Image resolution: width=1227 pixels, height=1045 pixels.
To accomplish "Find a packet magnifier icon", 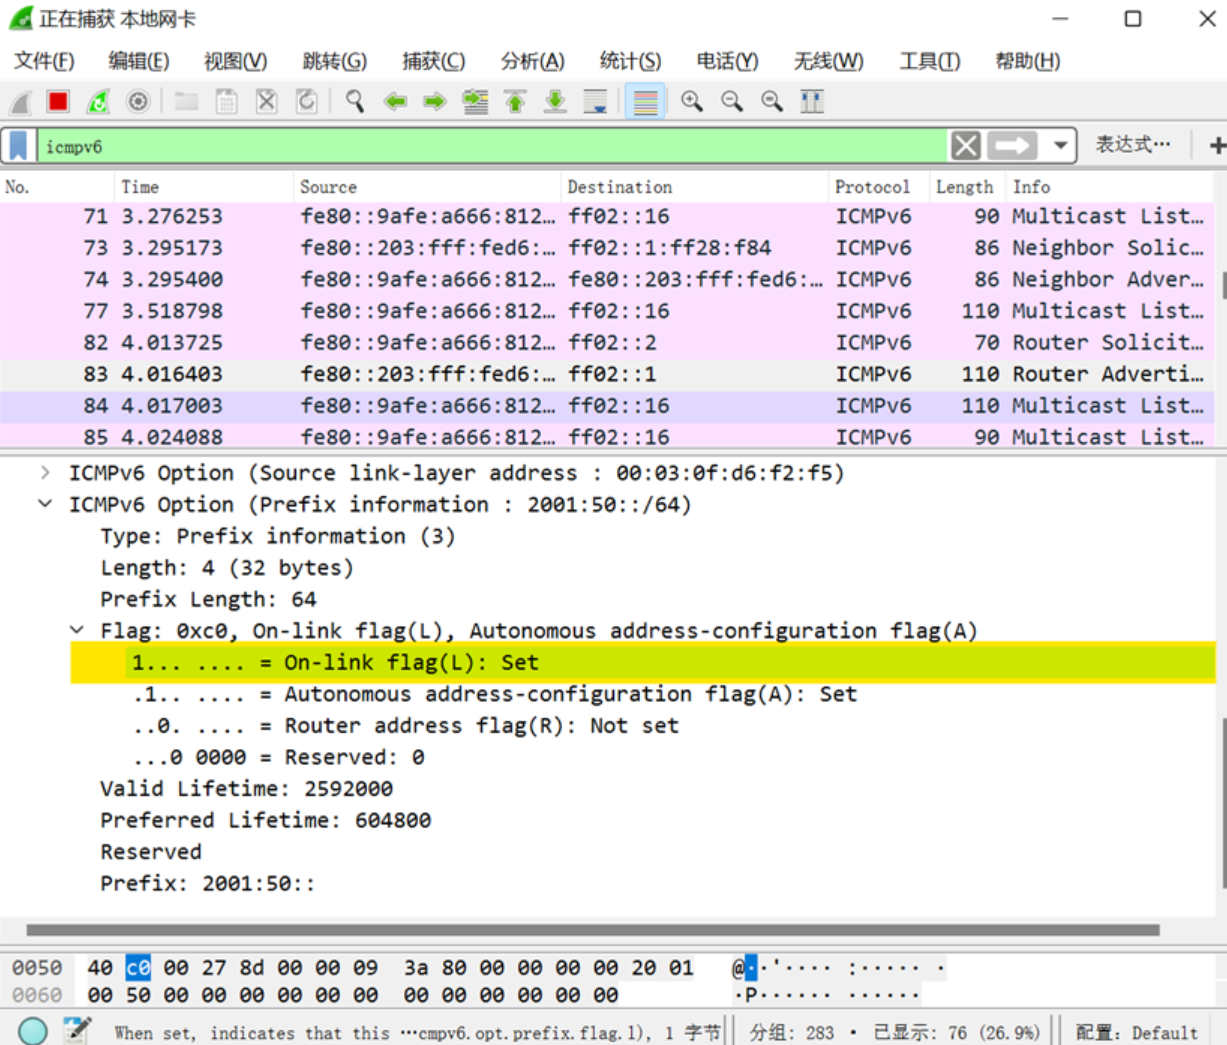I will coord(355,102).
